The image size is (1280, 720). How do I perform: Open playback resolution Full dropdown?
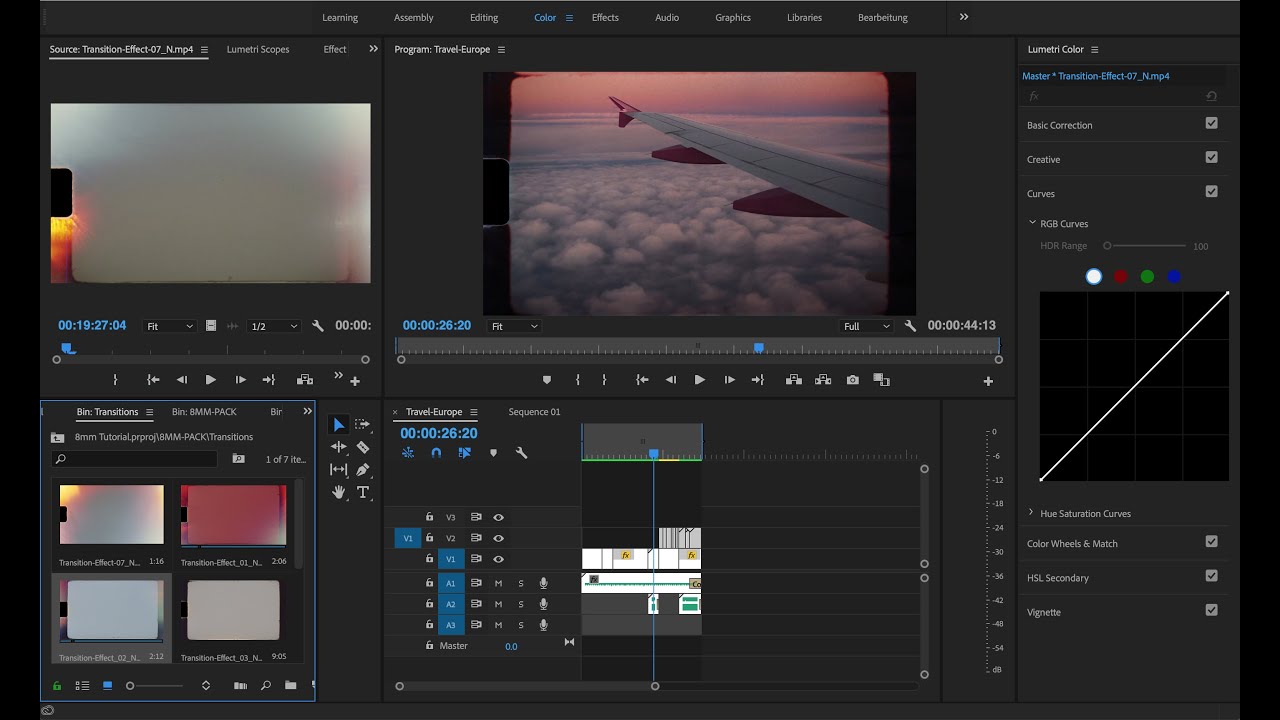tap(866, 326)
